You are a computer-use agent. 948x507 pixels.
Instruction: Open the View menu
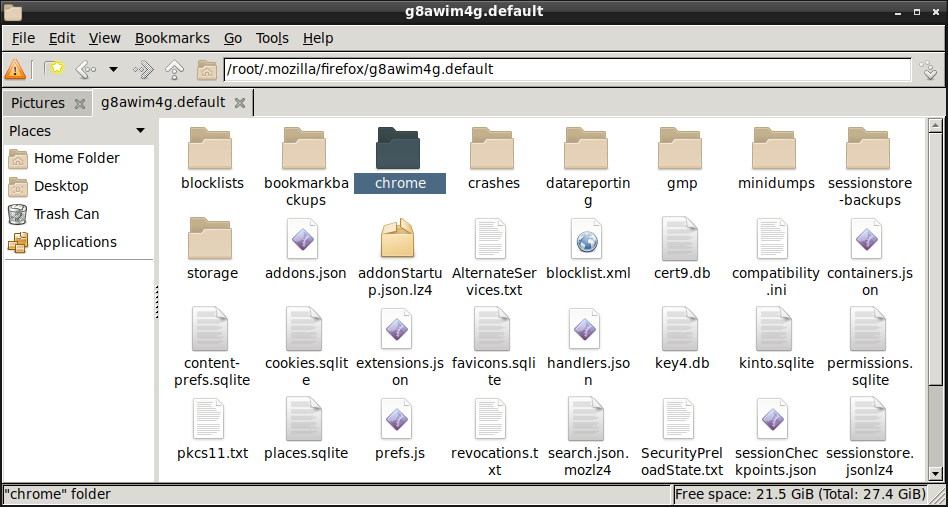(105, 38)
